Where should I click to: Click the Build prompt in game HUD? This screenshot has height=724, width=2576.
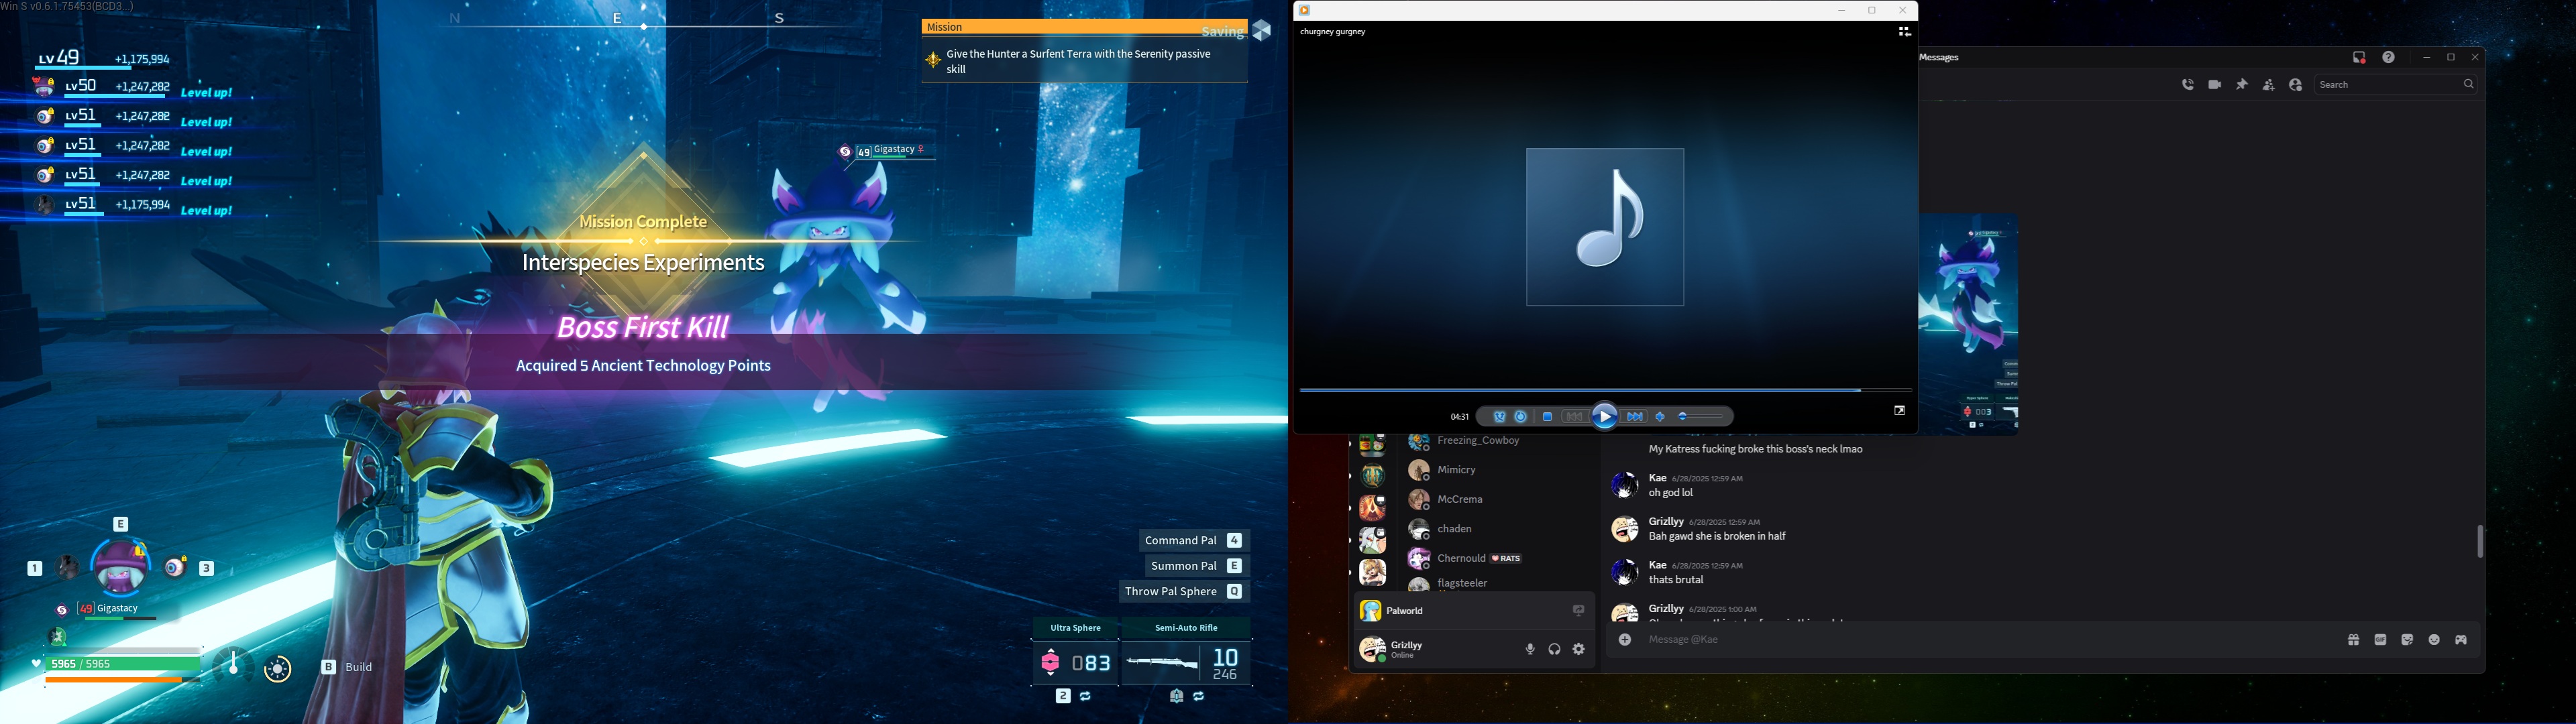coord(347,667)
